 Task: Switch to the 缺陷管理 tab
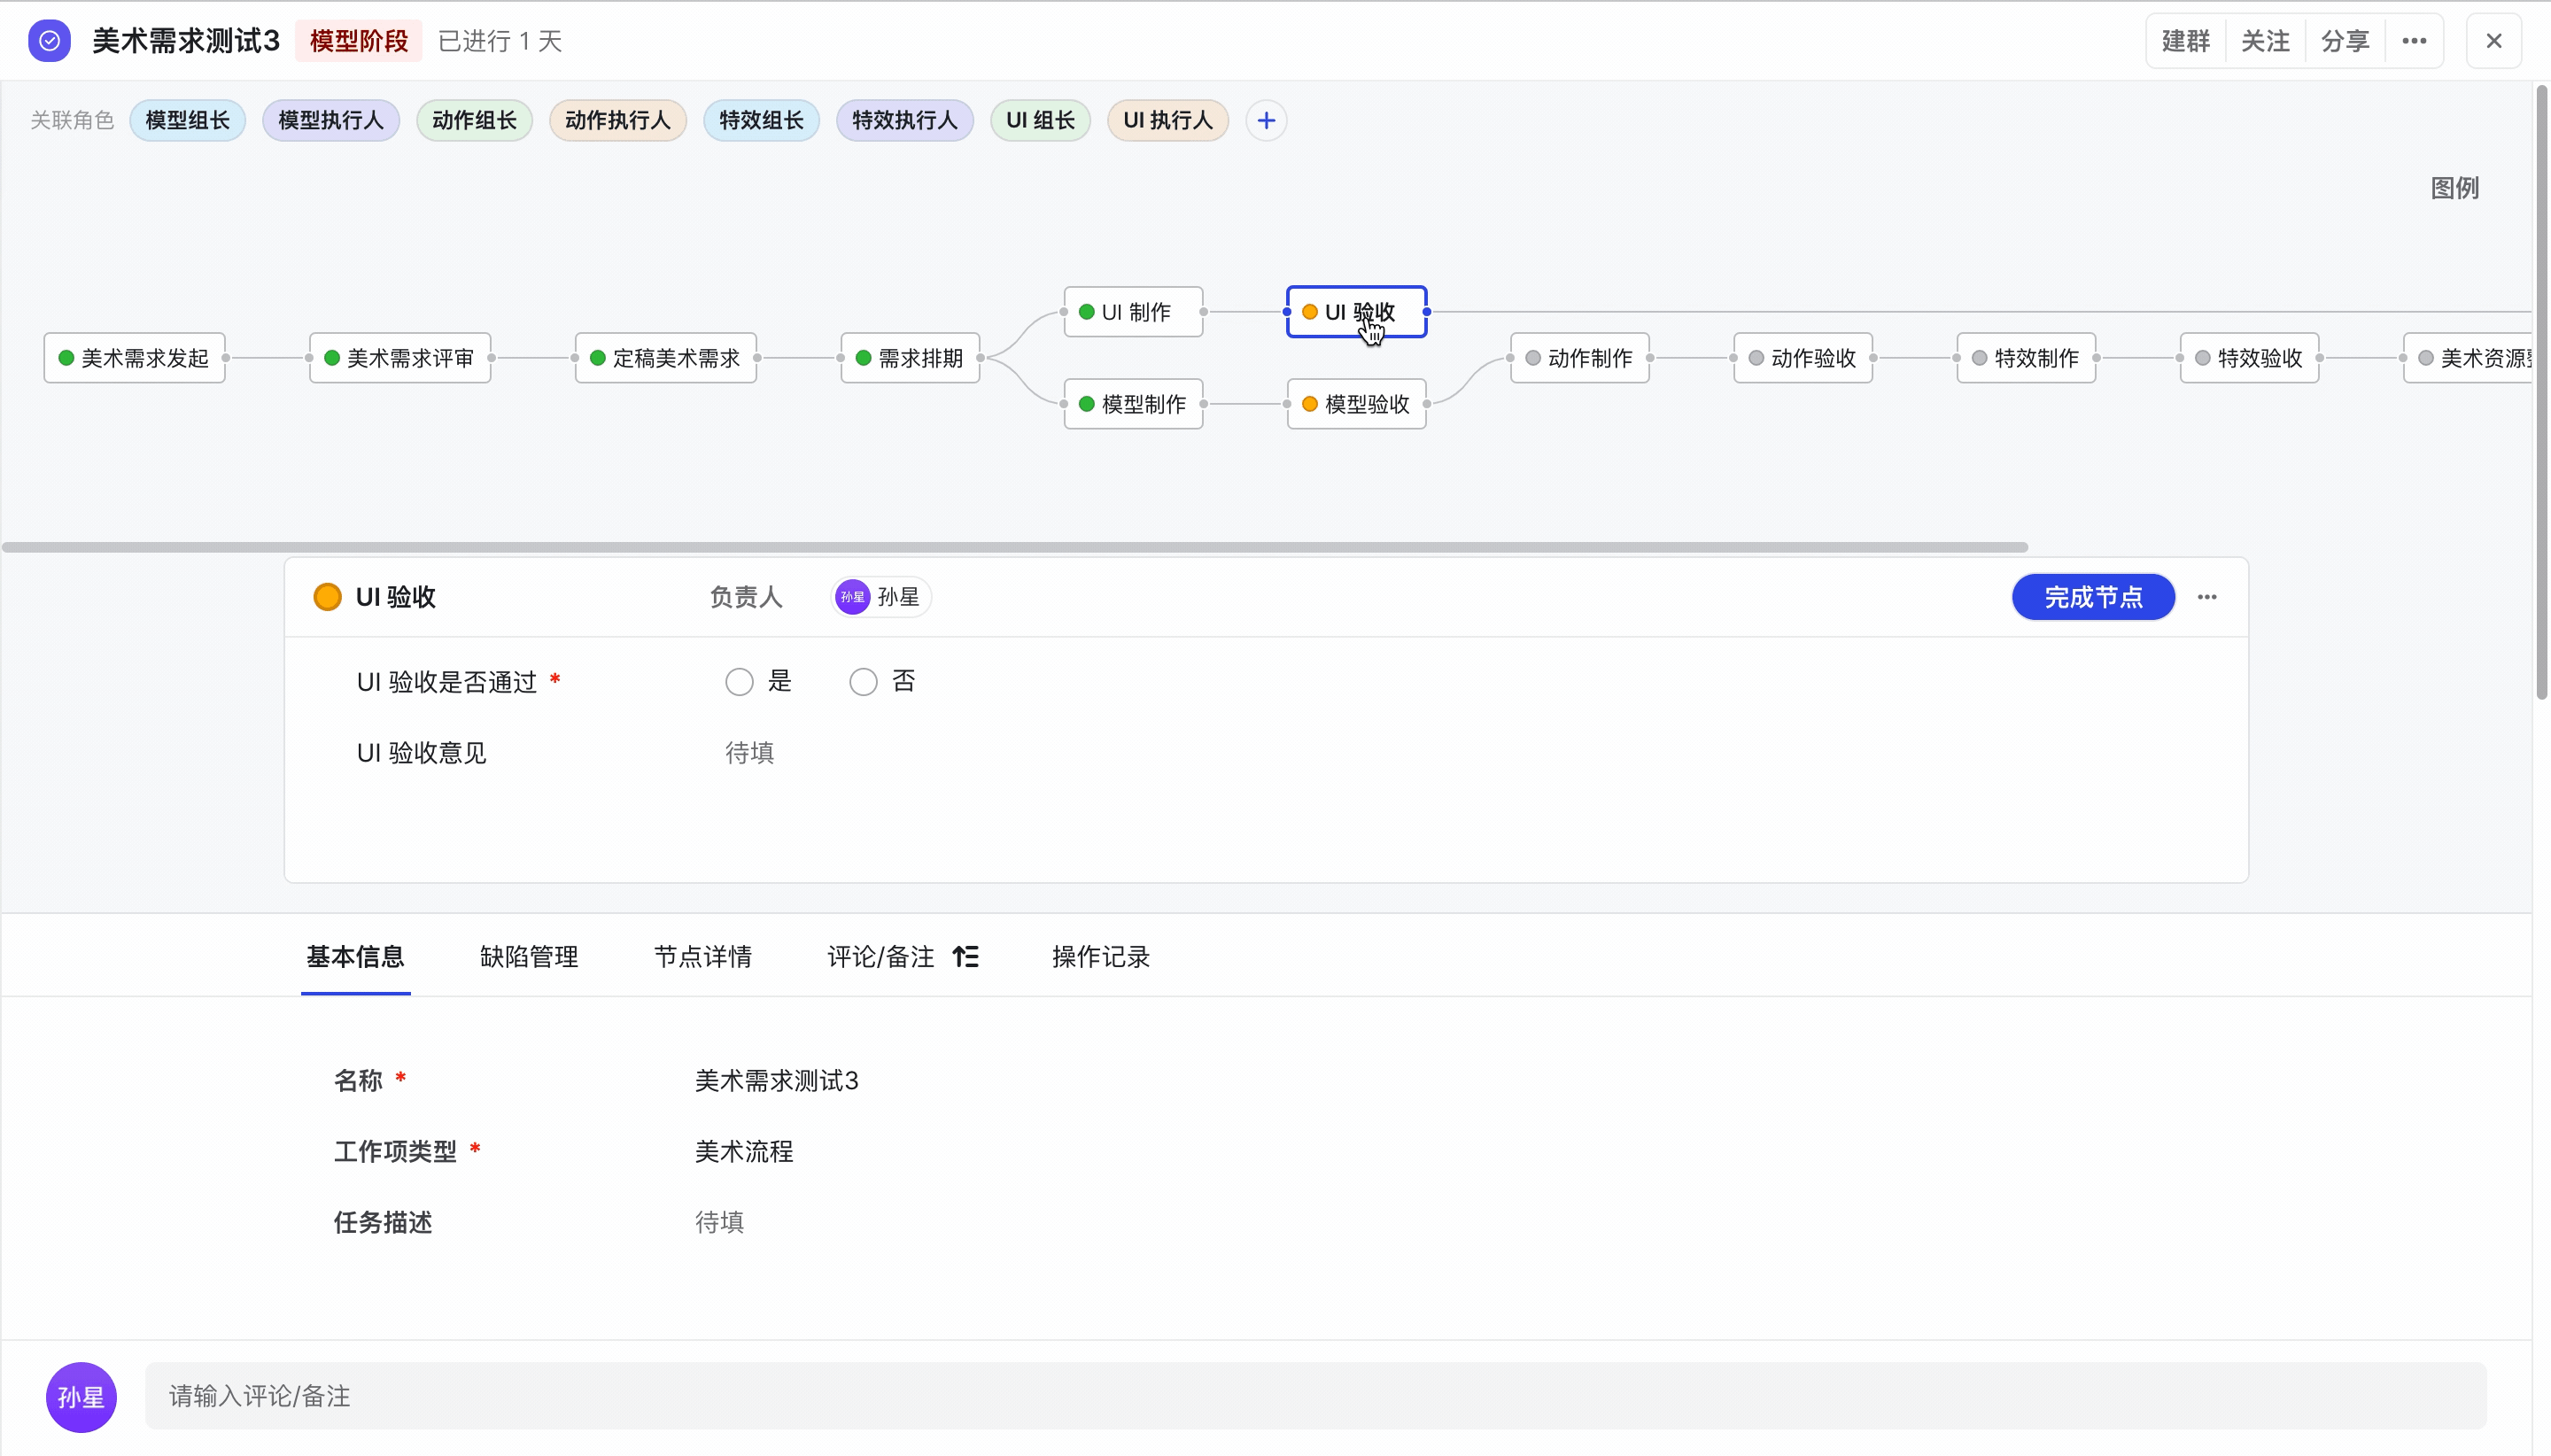(529, 957)
